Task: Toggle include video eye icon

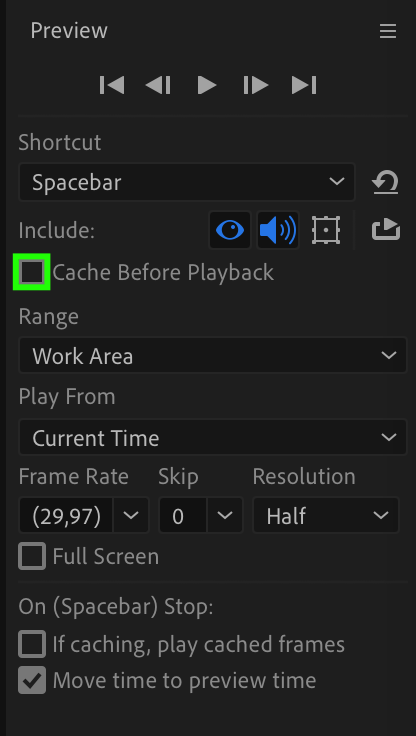Action: 230,230
